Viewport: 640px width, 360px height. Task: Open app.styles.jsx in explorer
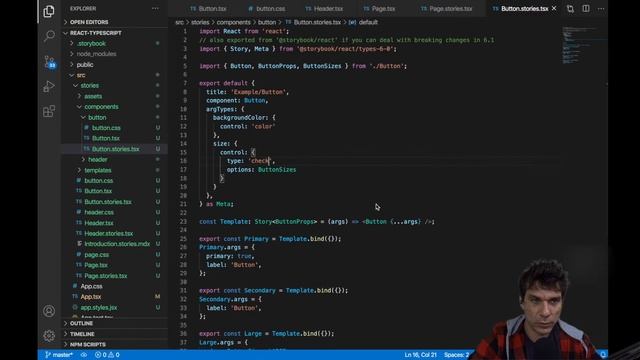click(x=99, y=307)
